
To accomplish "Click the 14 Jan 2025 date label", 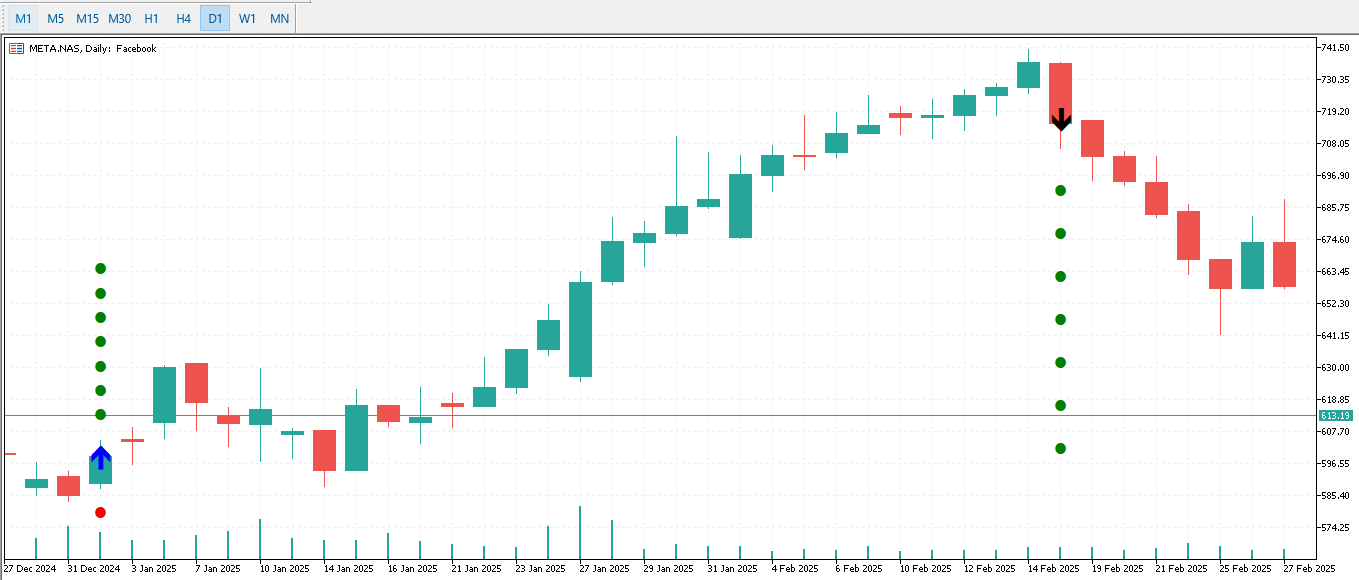I will click(x=349, y=569).
